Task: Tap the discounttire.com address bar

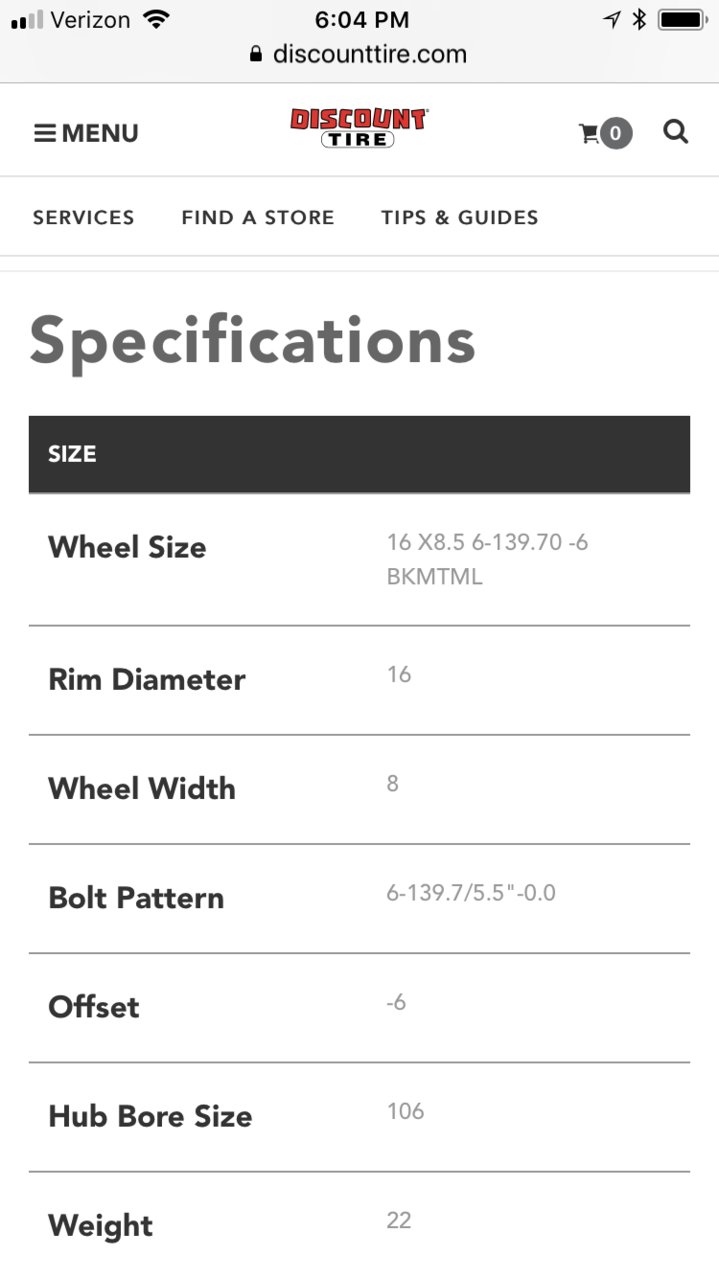Action: (359, 54)
